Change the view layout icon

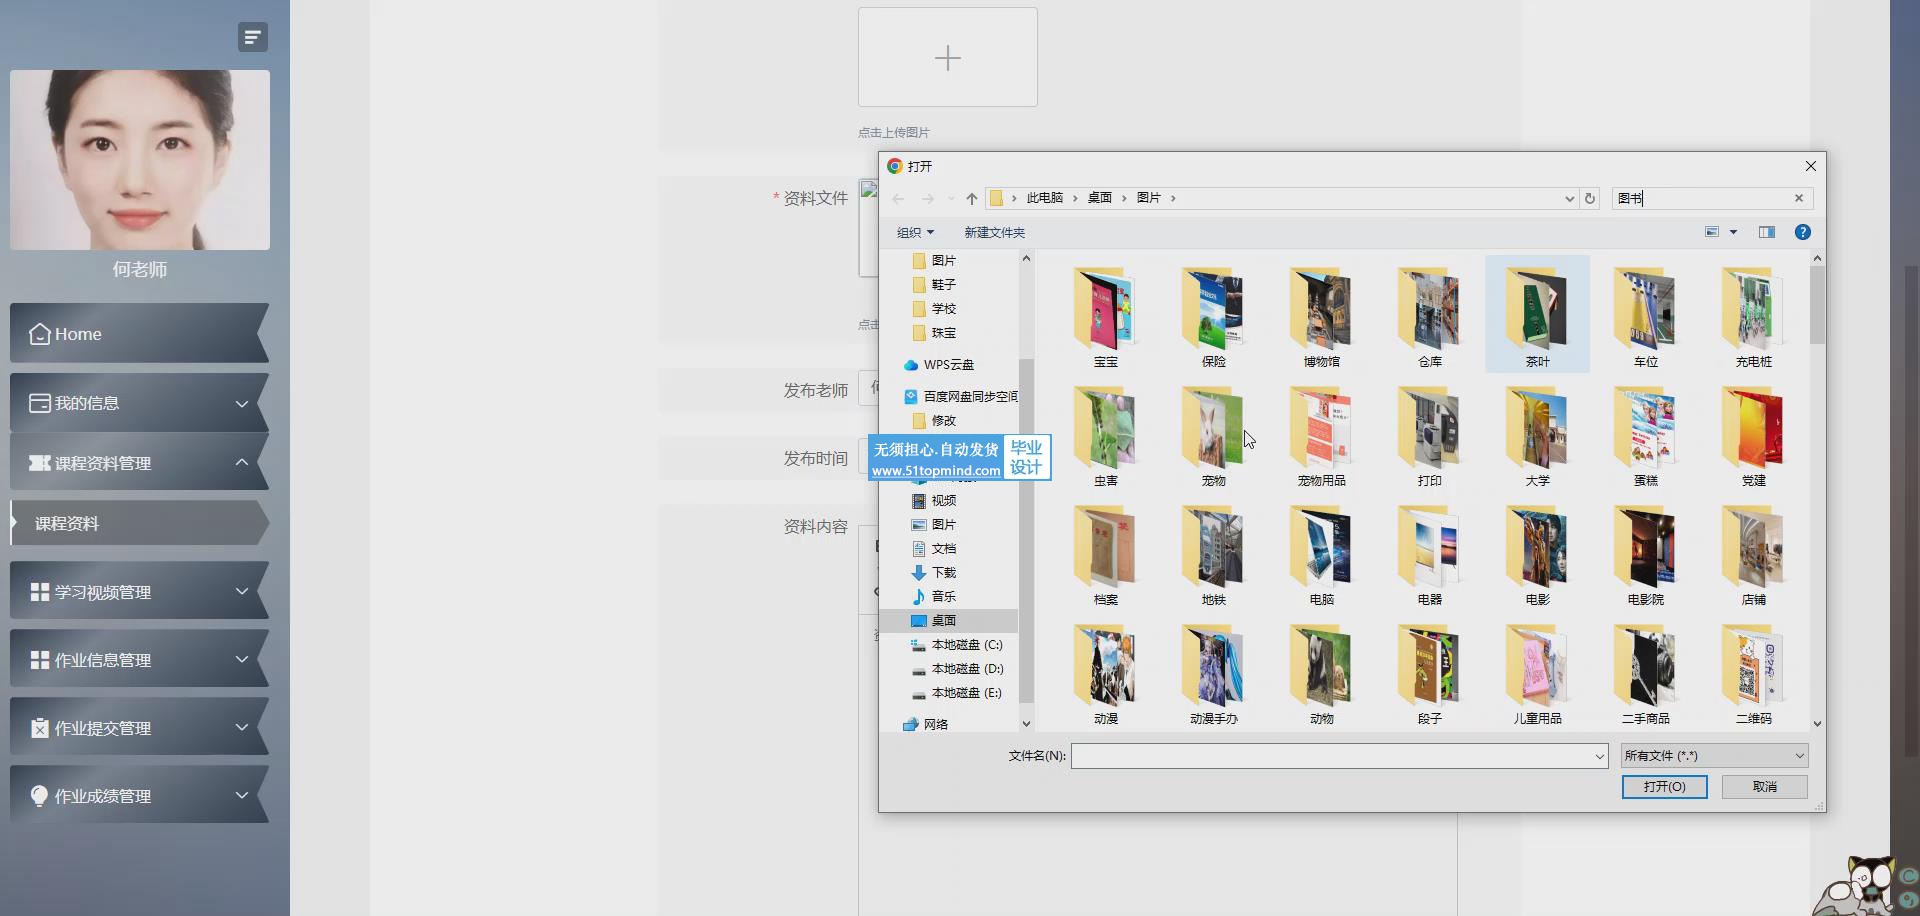pyautogui.click(x=1712, y=232)
